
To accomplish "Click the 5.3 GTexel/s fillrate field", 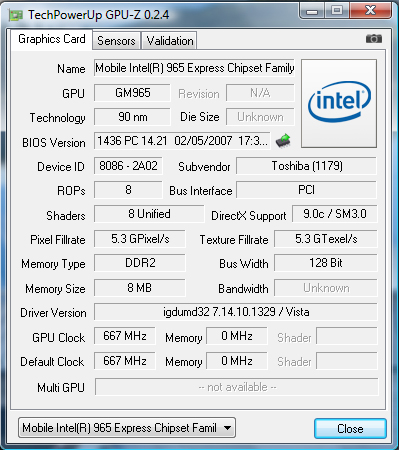I will pos(326,239).
